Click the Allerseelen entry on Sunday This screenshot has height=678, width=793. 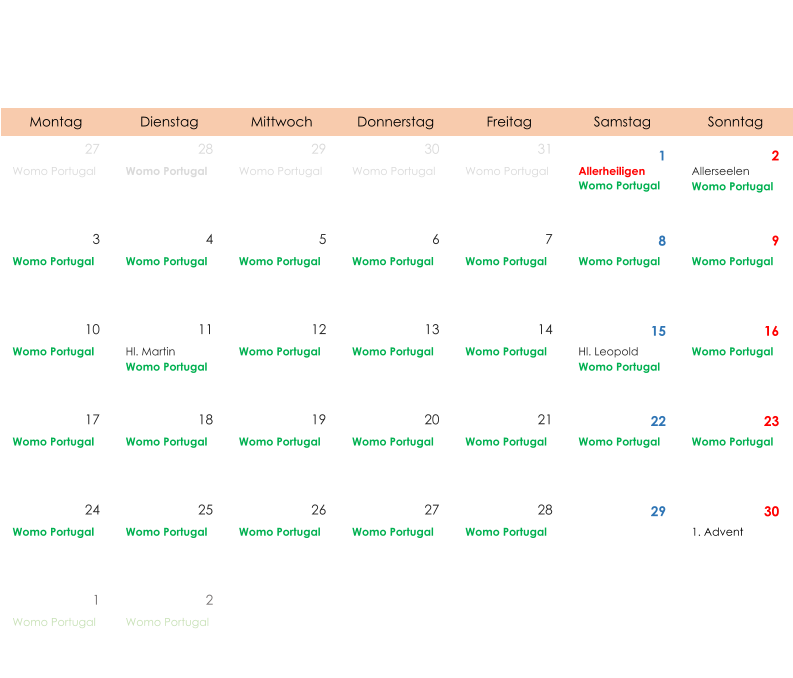click(720, 171)
